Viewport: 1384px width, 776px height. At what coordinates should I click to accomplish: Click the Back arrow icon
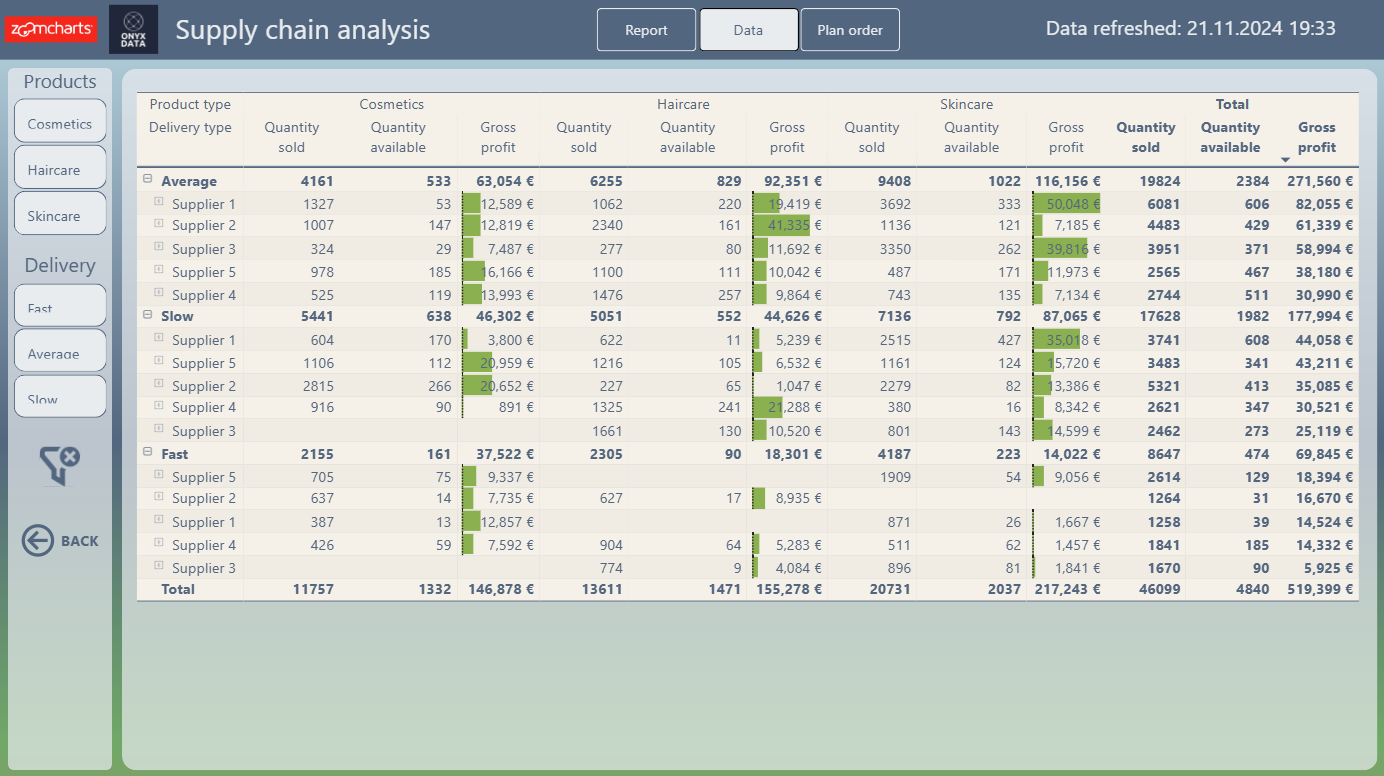(x=38, y=541)
